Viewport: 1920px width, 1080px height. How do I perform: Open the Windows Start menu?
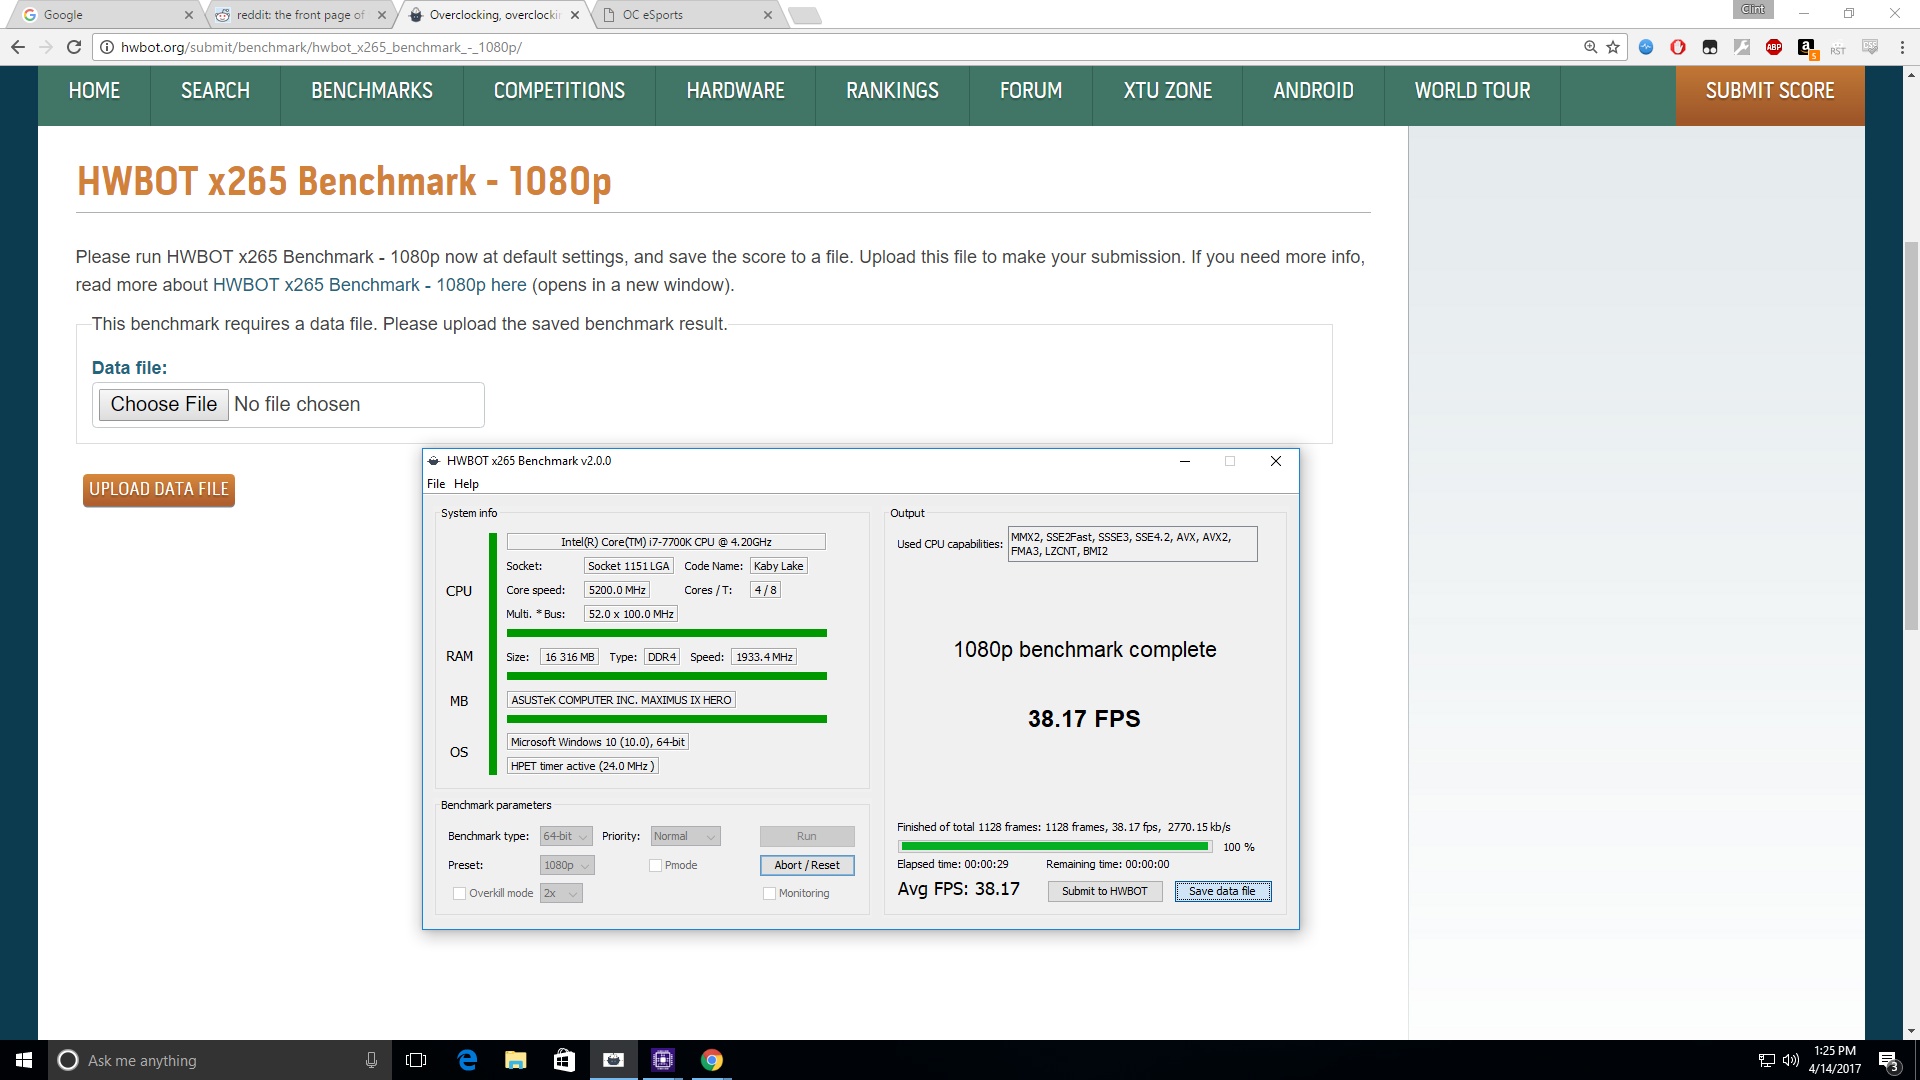pyautogui.click(x=24, y=1060)
